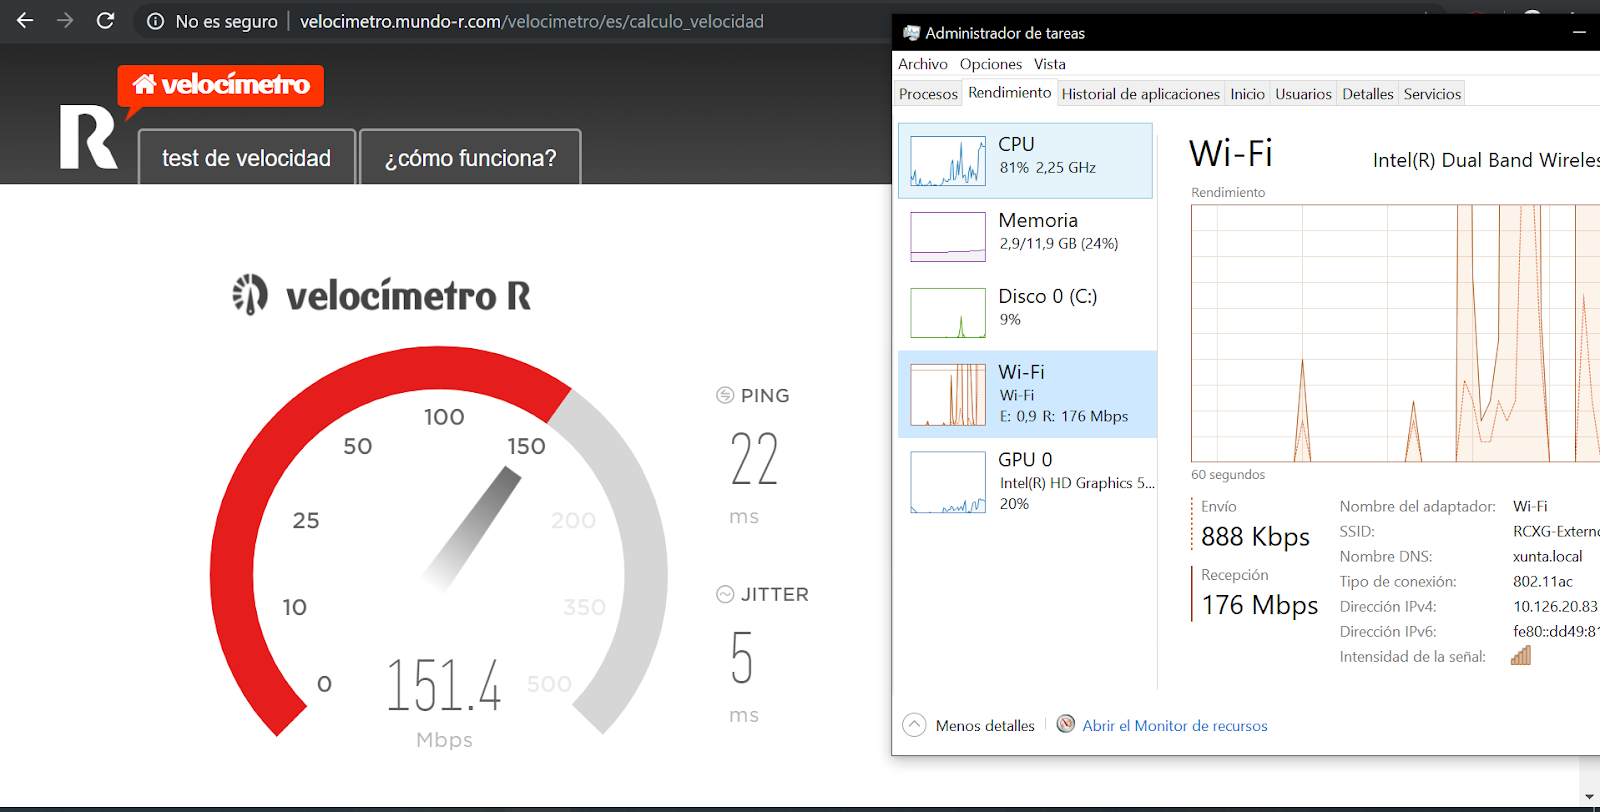
Task: Click the 5 ms jitter value
Action: (x=741, y=657)
